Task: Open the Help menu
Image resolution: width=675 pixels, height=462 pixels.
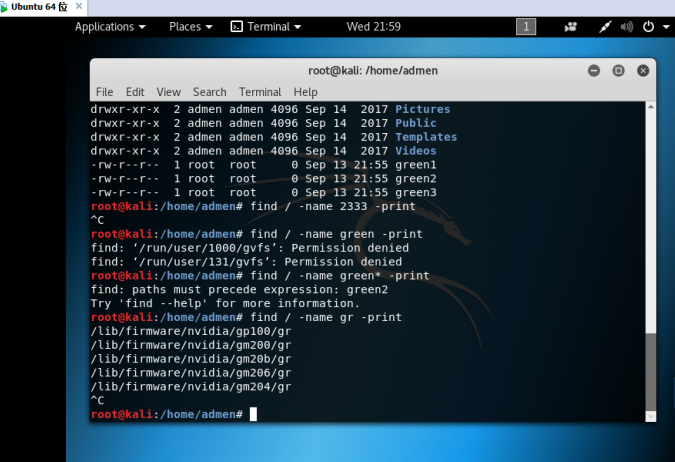Action: pos(305,92)
